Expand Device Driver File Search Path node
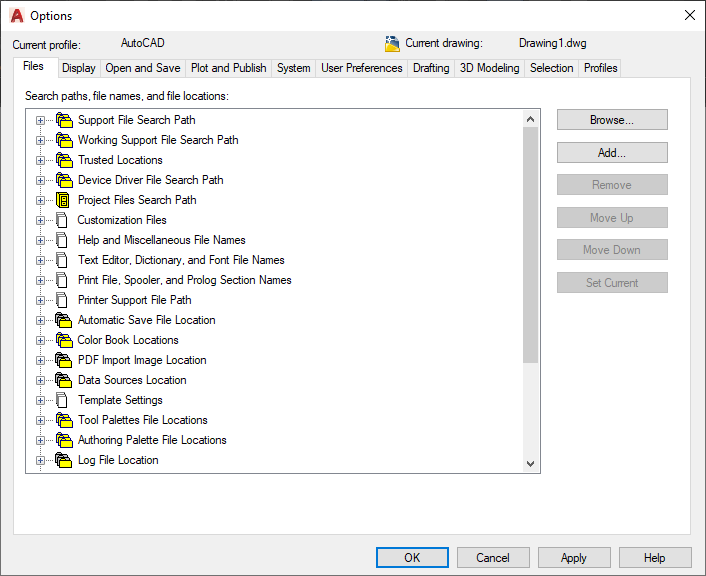This screenshot has height=576, width=706. tap(40, 180)
